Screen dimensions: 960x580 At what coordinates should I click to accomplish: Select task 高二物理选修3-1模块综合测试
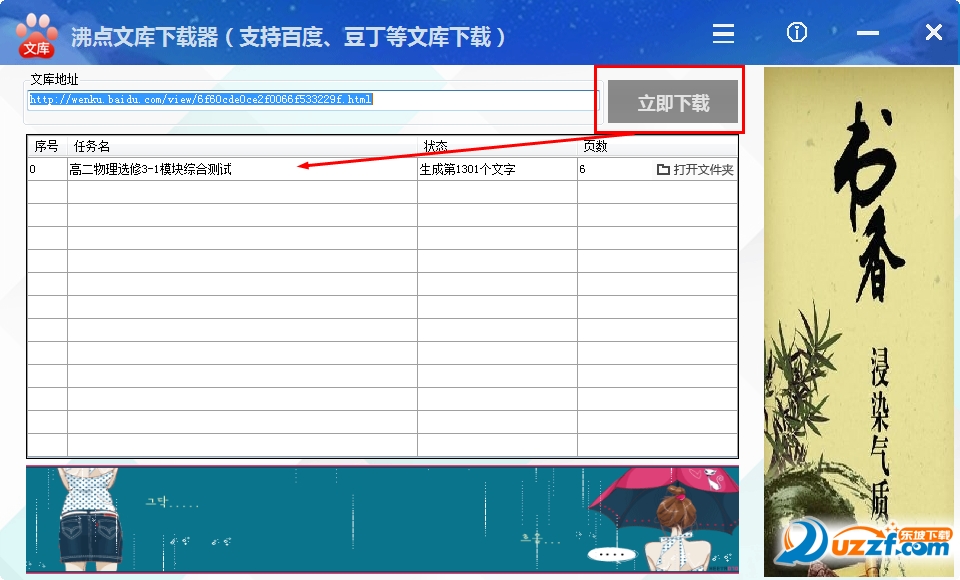150,170
